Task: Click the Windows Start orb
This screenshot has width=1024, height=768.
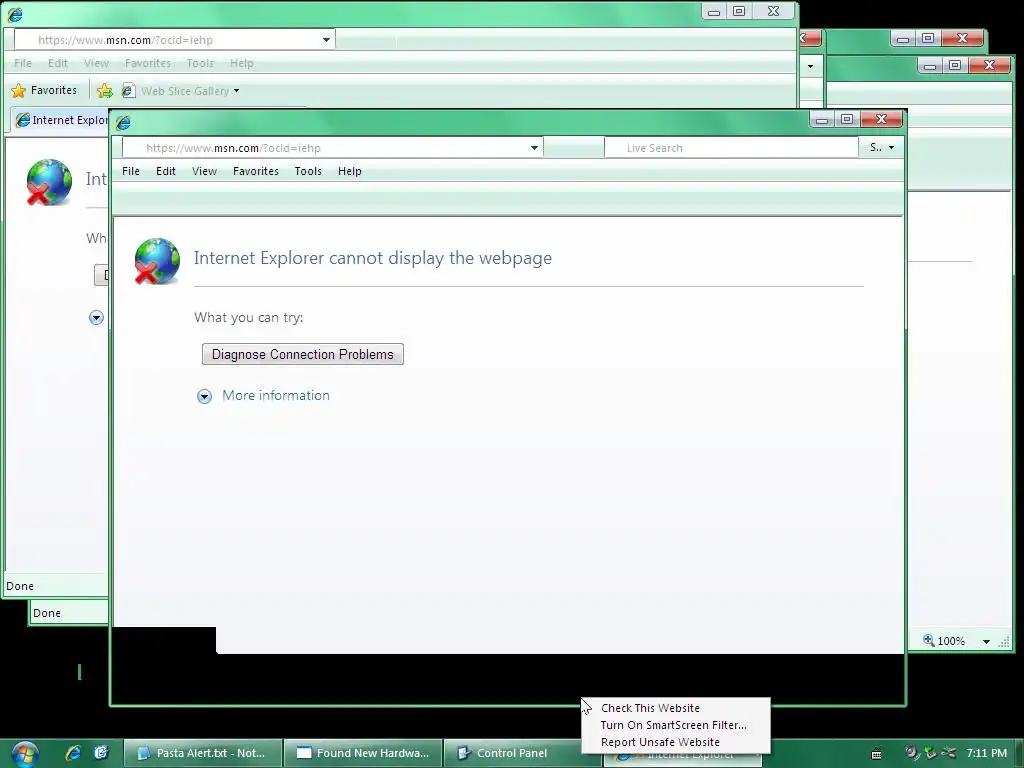Action: point(25,754)
